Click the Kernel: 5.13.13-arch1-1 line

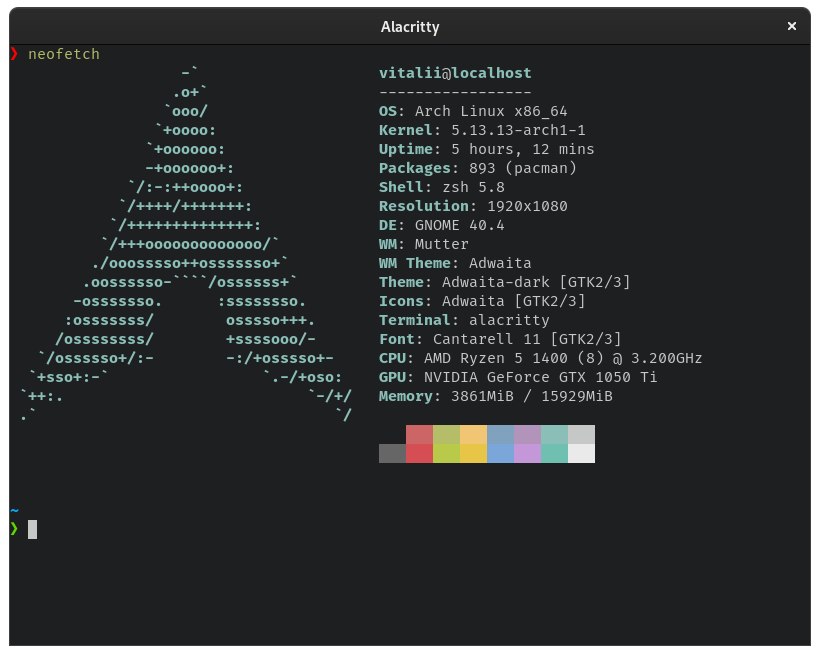(x=482, y=130)
